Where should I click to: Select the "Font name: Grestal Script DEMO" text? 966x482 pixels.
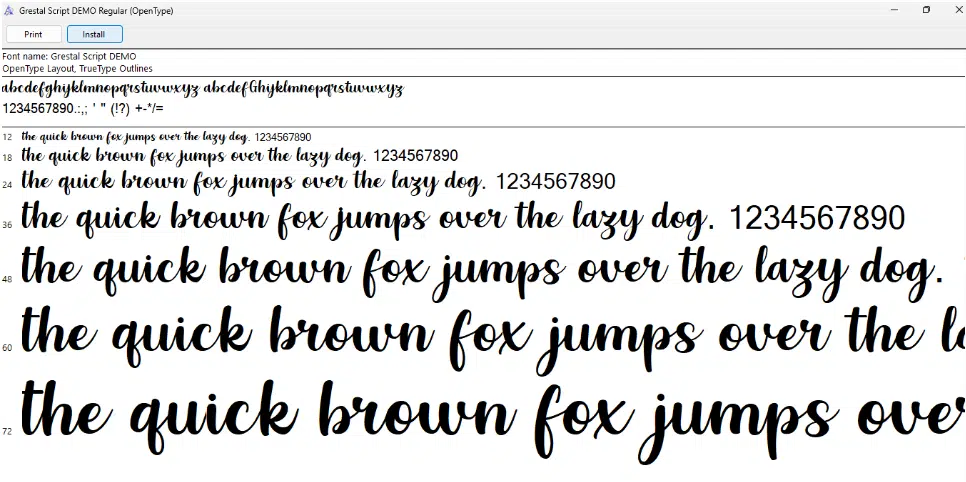click(x=70, y=57)
